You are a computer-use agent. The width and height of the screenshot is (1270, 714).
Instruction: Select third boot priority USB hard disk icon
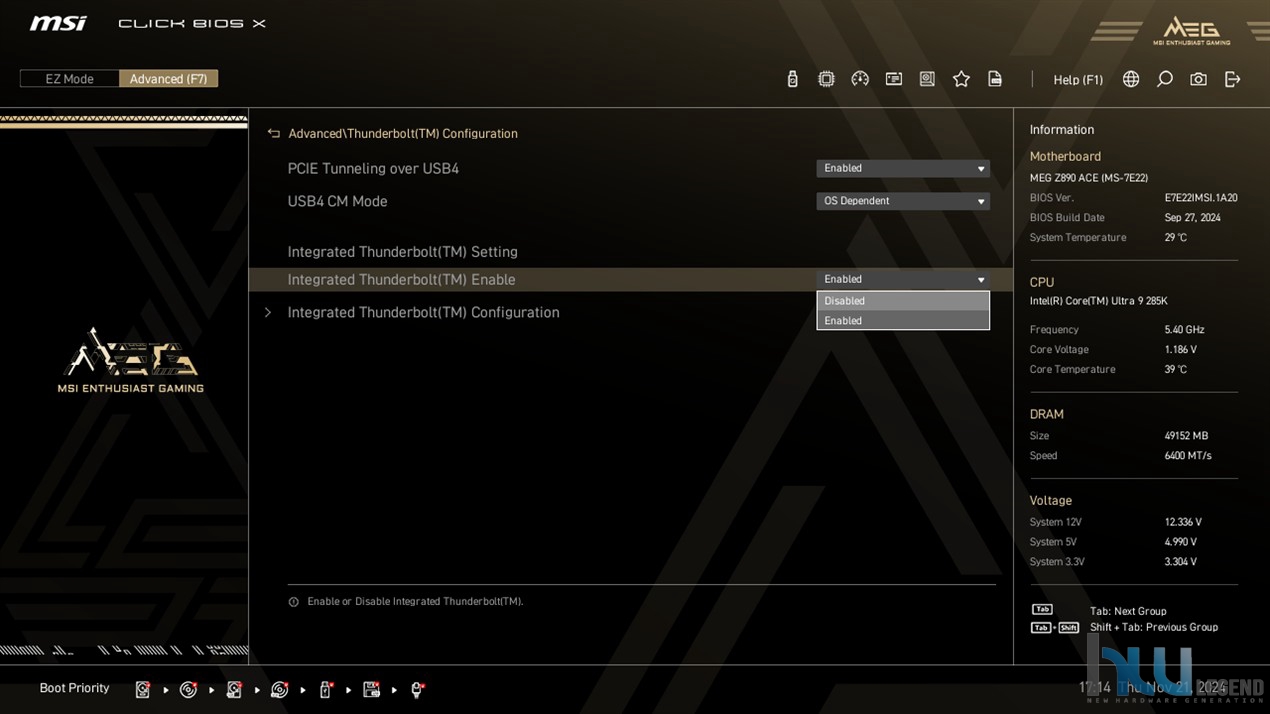(x=234, y=690)
